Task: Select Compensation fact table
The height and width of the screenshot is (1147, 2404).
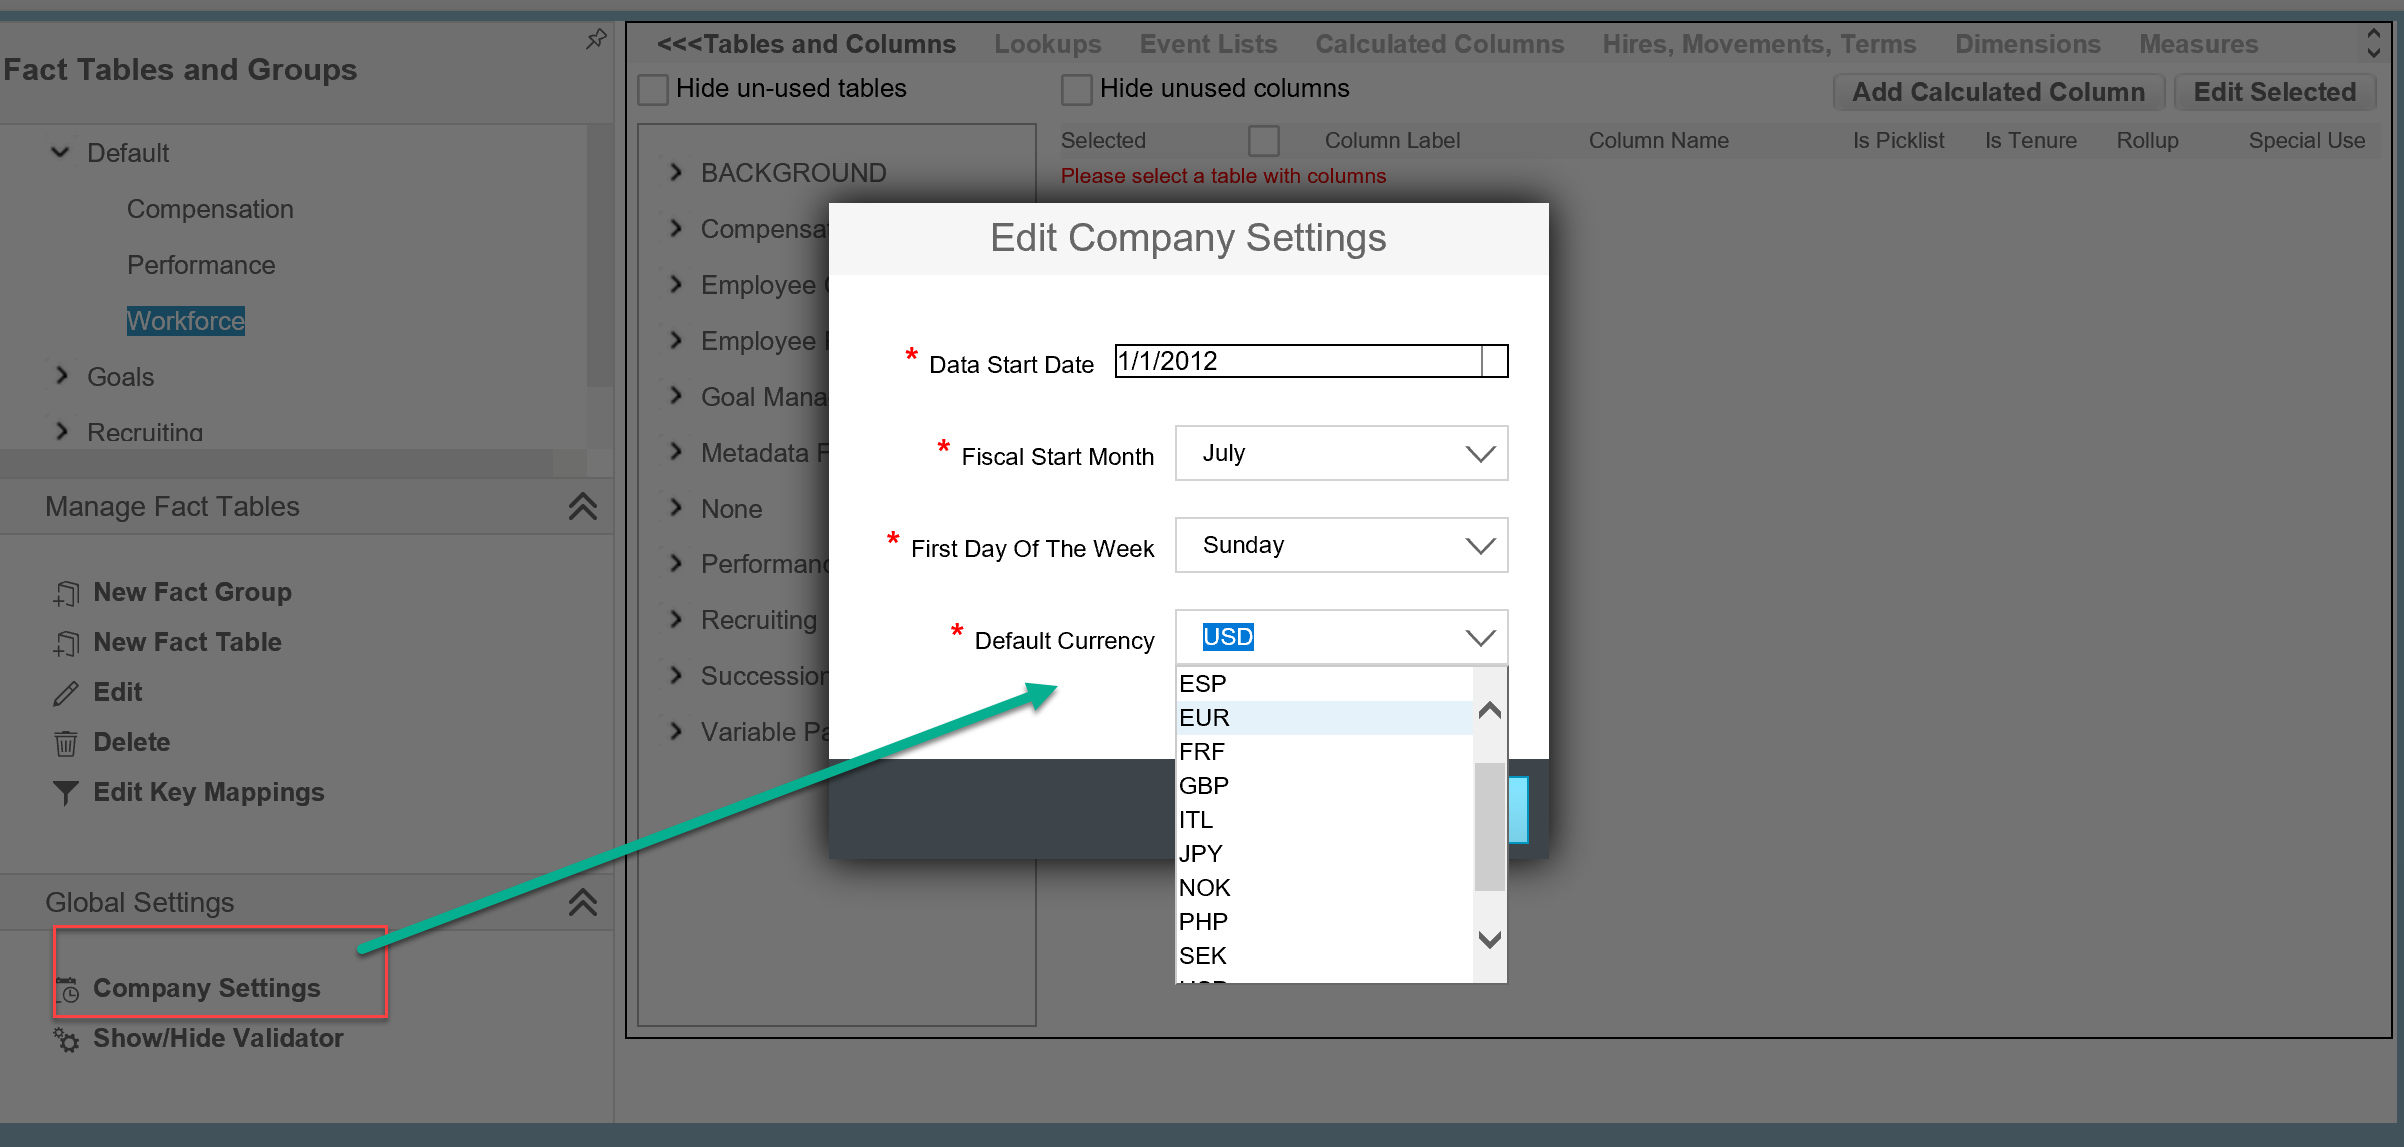Action: (x=210, y=209)
